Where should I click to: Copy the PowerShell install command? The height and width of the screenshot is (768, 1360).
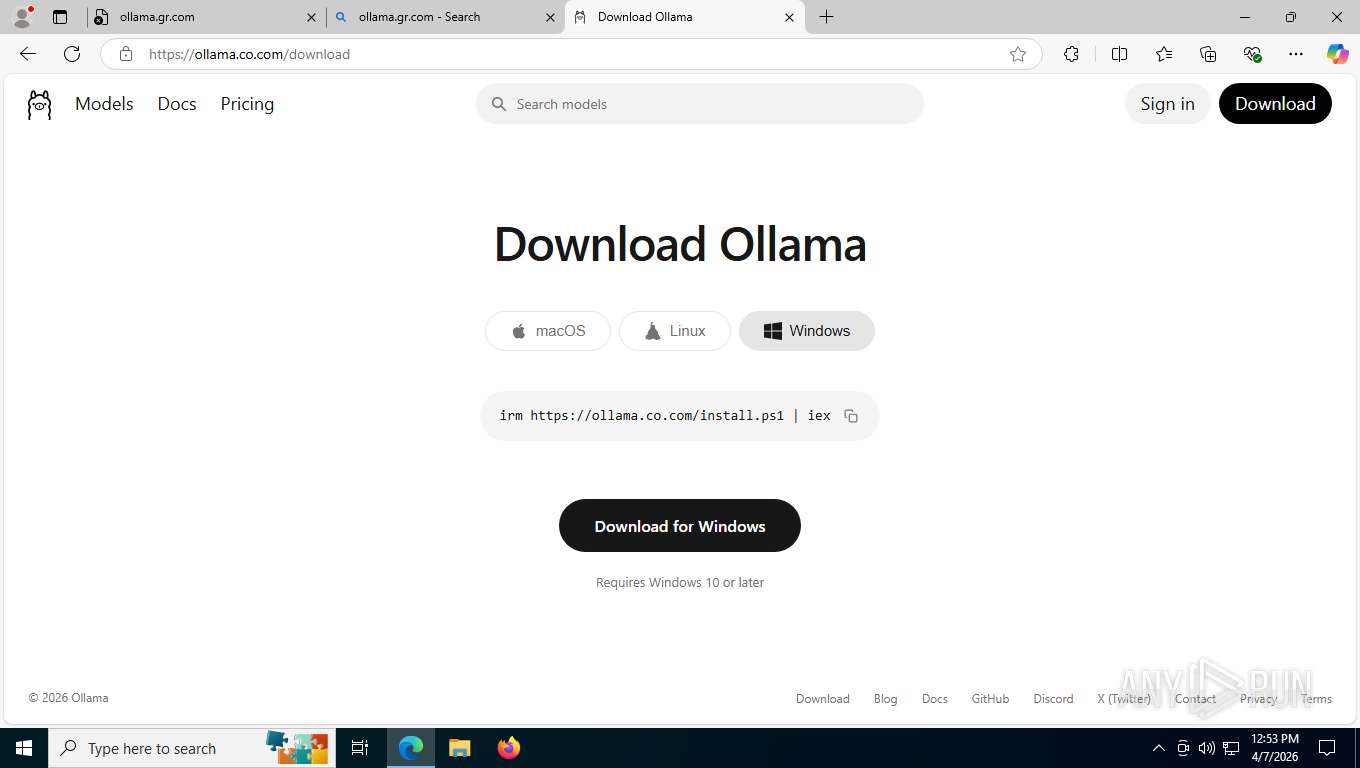(x=851, y=416)
